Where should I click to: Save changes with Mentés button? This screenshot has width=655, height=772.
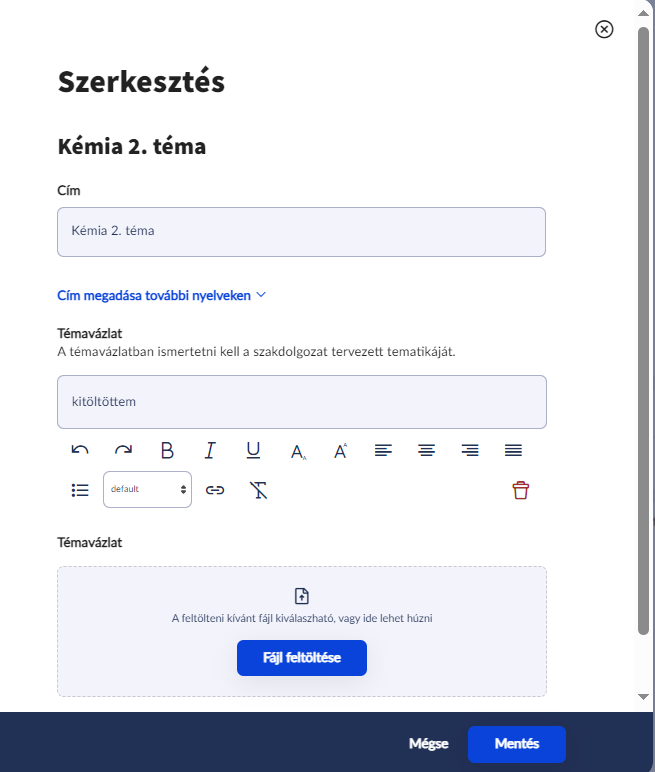(x=517, y=744)
